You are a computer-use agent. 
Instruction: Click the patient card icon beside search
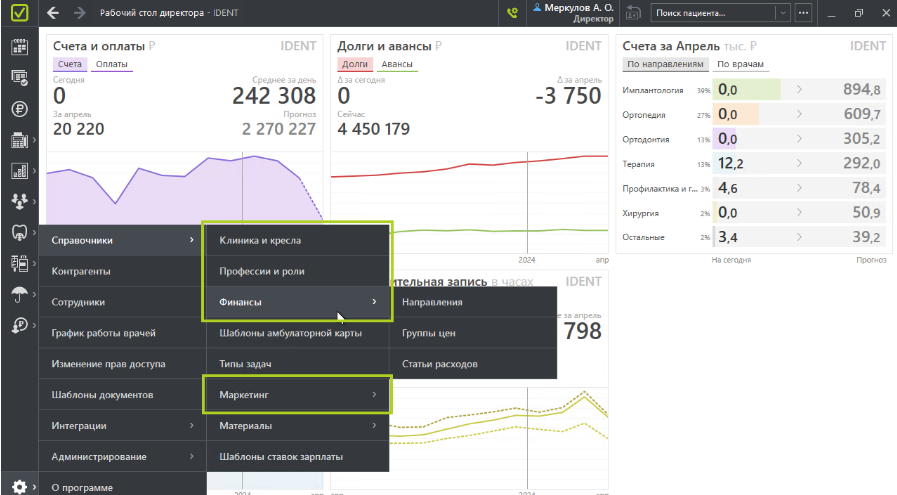[633, 13]
